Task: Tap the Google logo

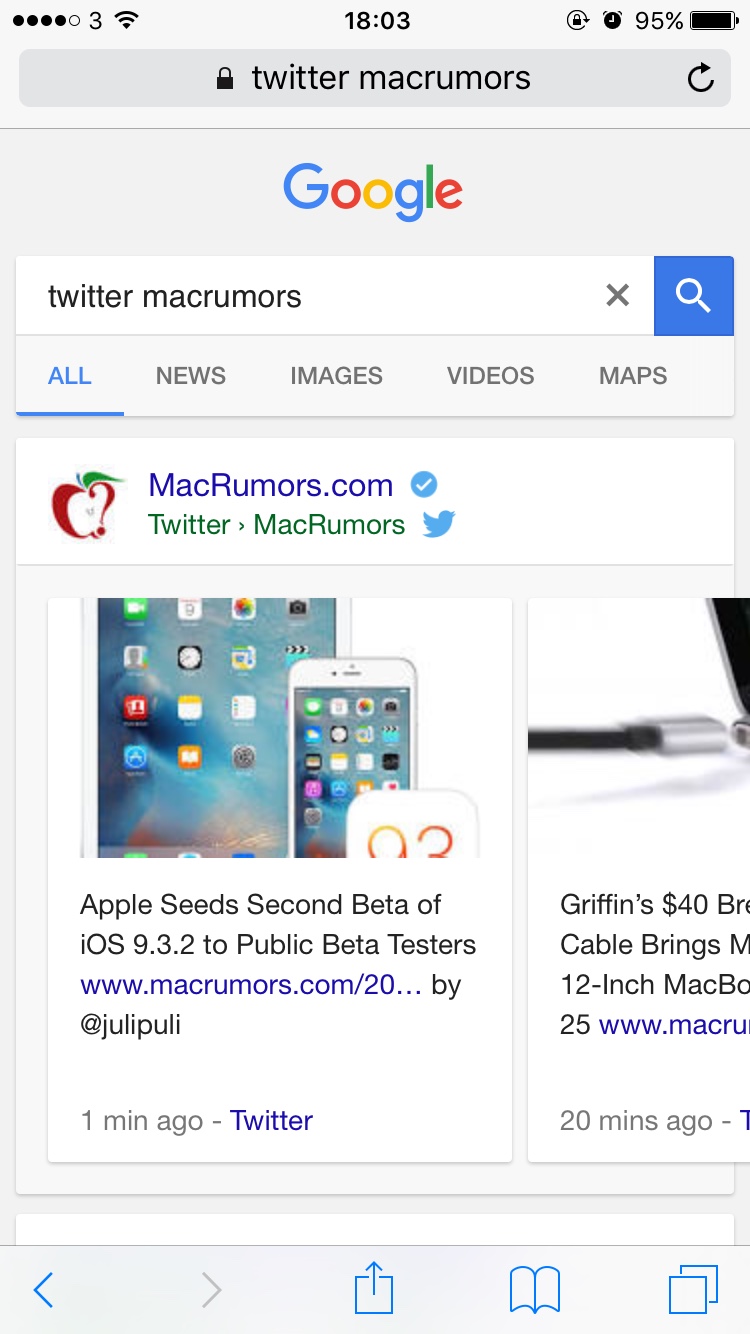Action: pos(373,193)
